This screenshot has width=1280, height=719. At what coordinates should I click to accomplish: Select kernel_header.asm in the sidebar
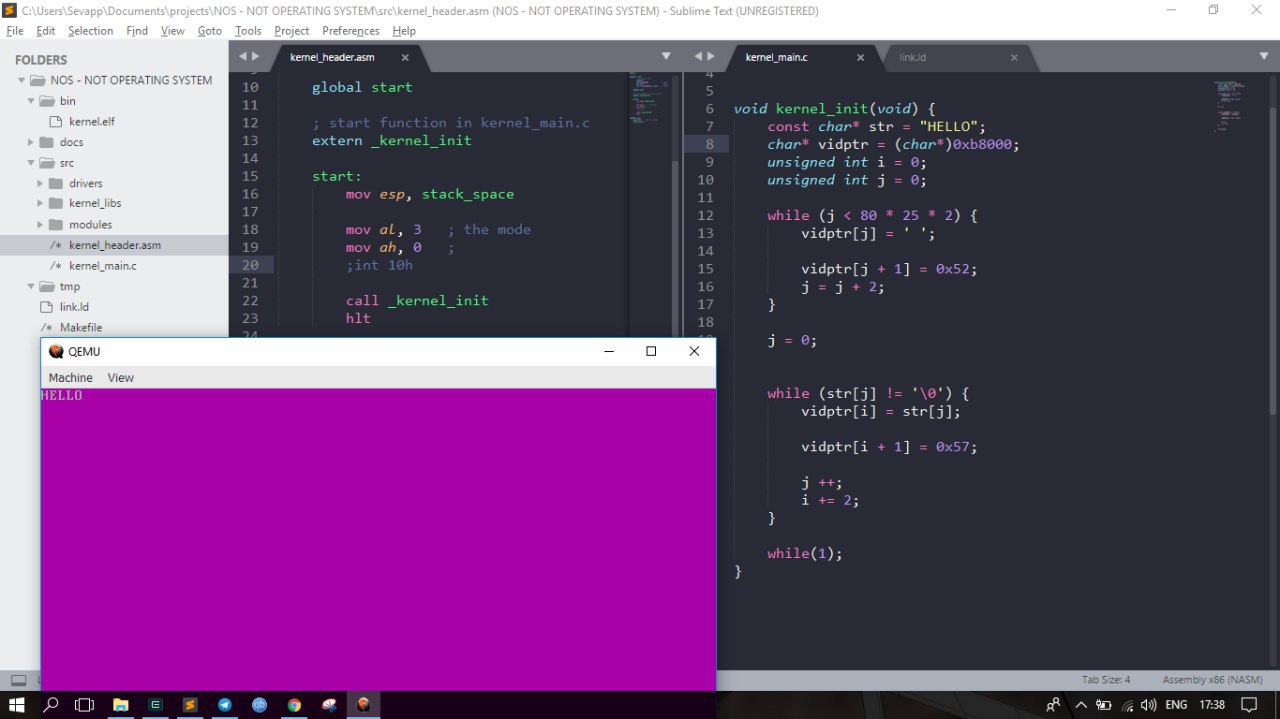(114, 245)
